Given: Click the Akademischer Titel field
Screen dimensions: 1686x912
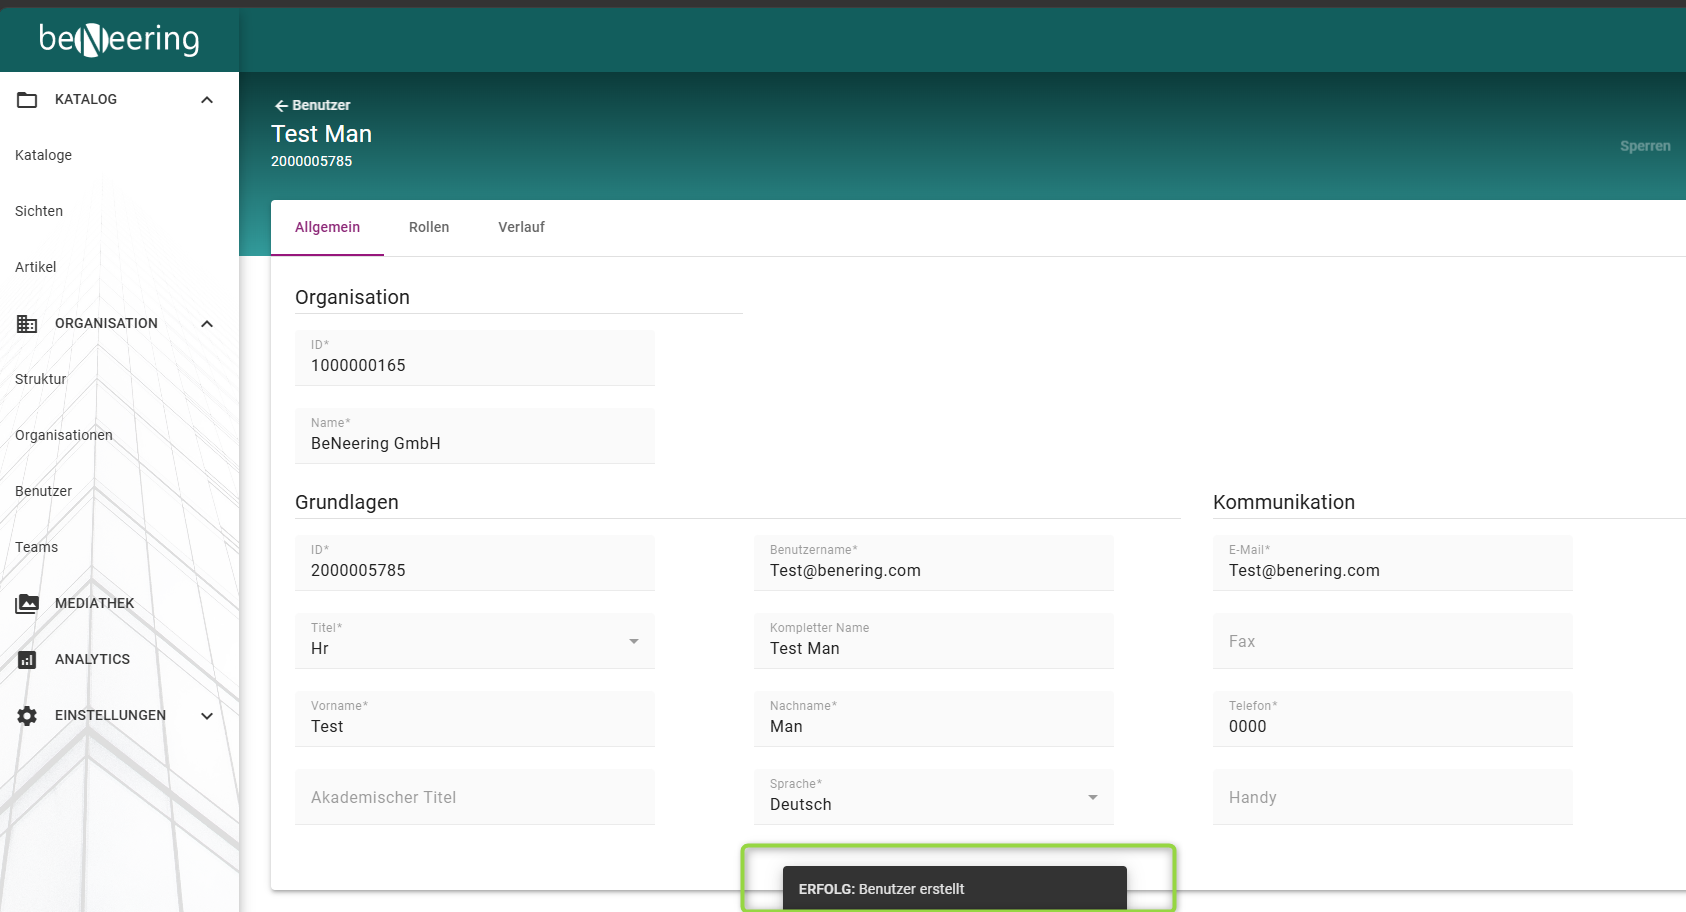Looking at the screenshot, I should coord(475,797).
